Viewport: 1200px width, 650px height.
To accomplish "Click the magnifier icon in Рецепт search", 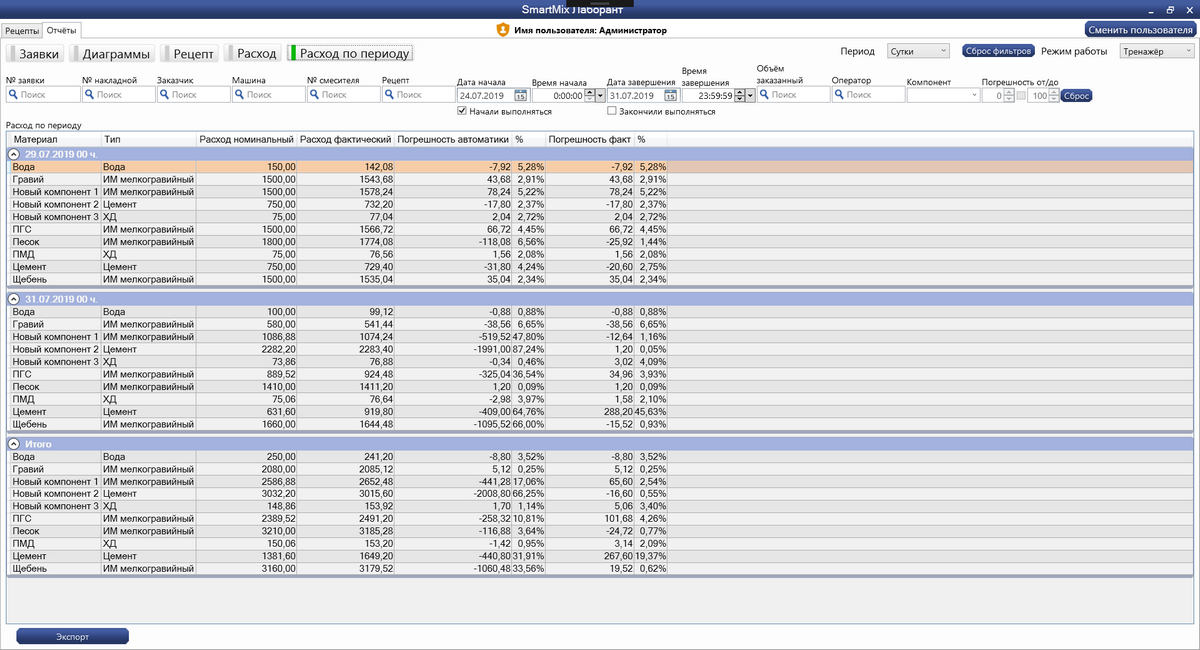I will 389,95.
